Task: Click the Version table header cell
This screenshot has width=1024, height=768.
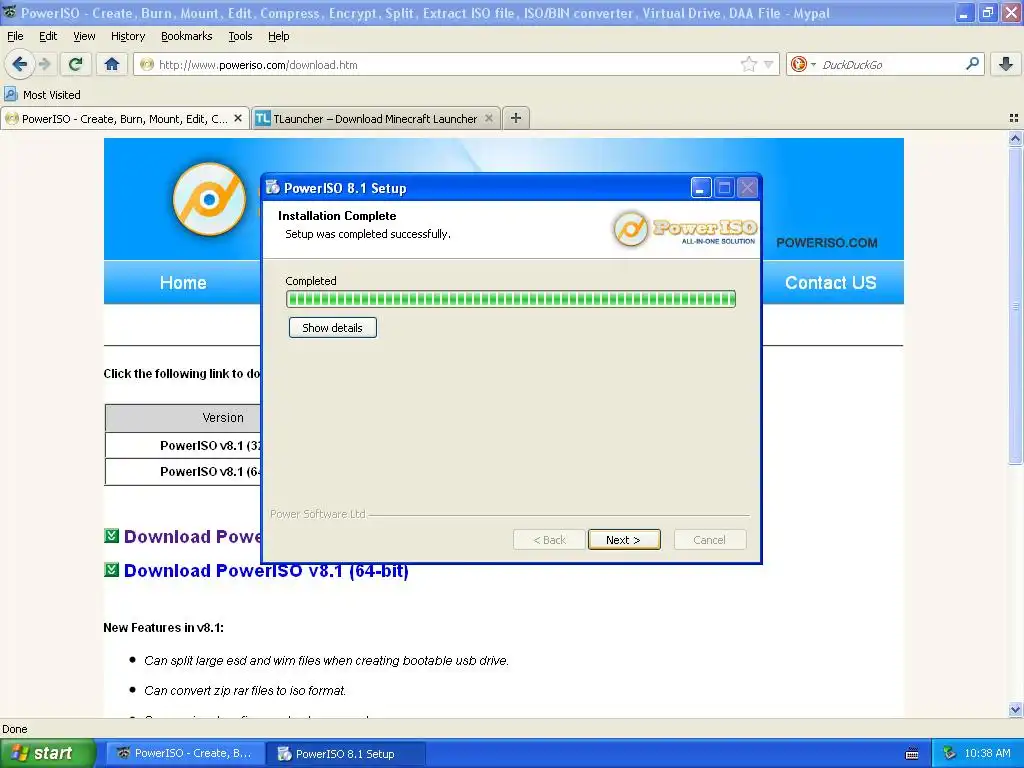Action: tap(183, 417)
